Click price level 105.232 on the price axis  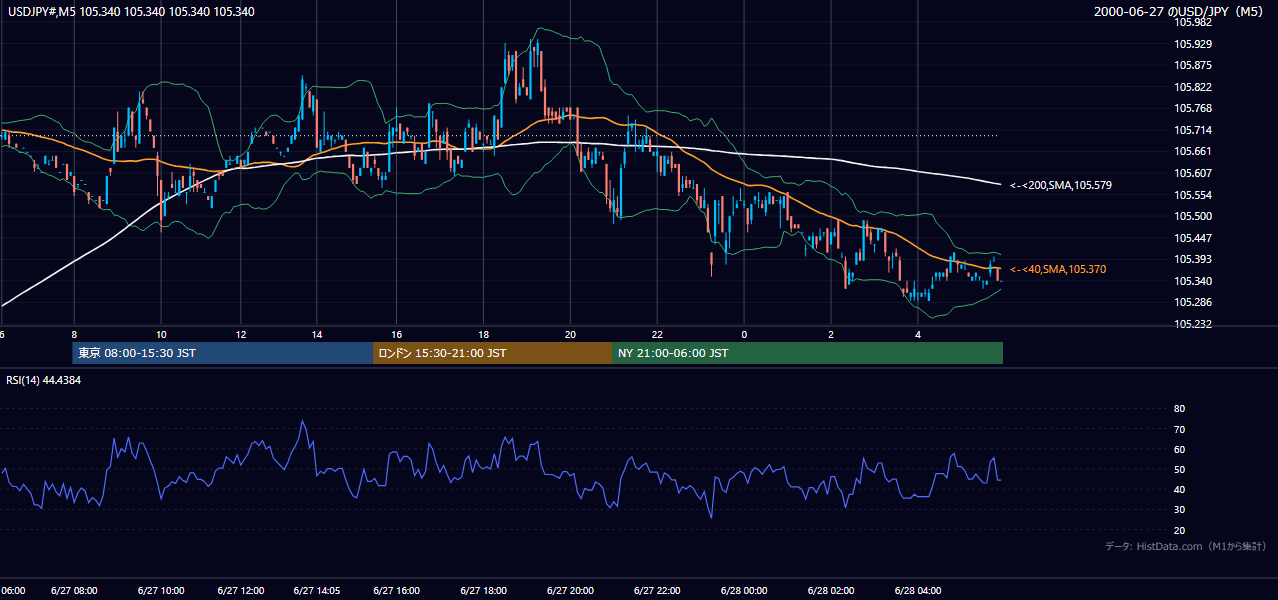[1195, 324]
